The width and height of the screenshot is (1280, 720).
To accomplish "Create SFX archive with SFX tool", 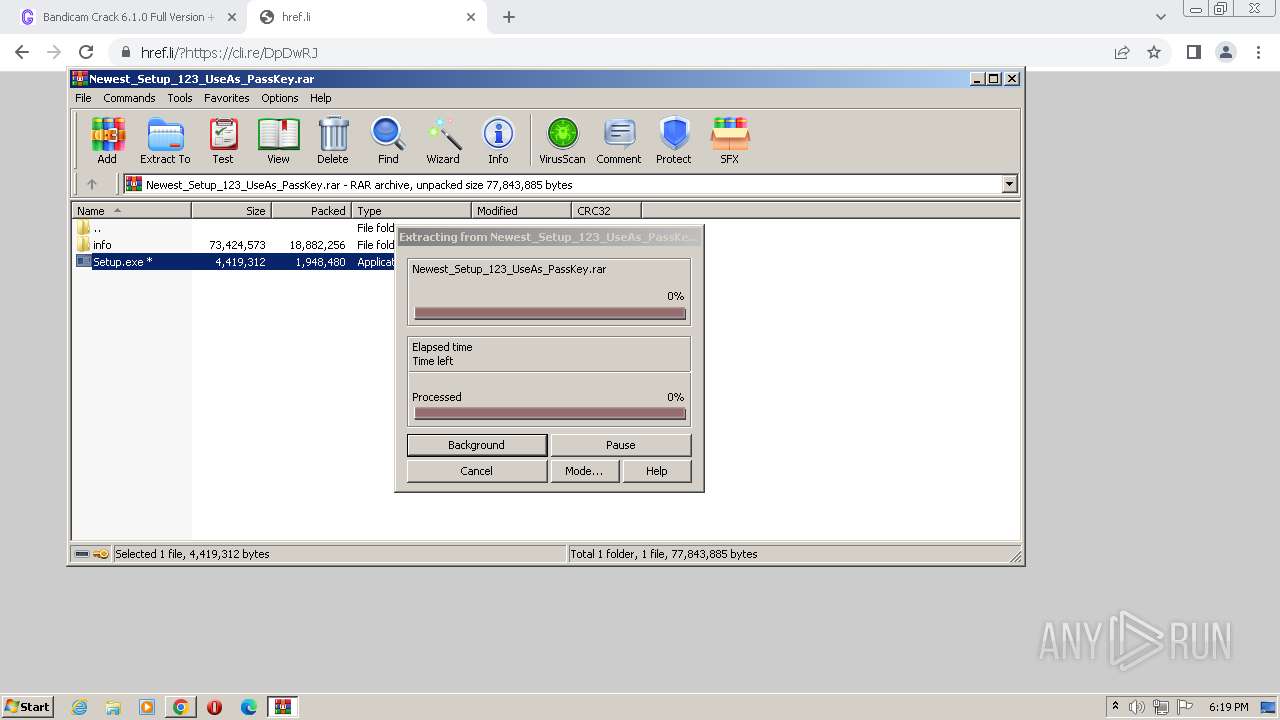I will pos(730,141).
